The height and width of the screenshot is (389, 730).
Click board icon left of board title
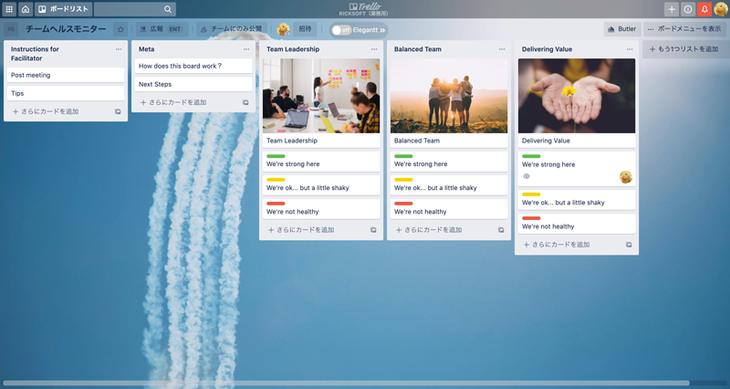[x=11, y=29]
